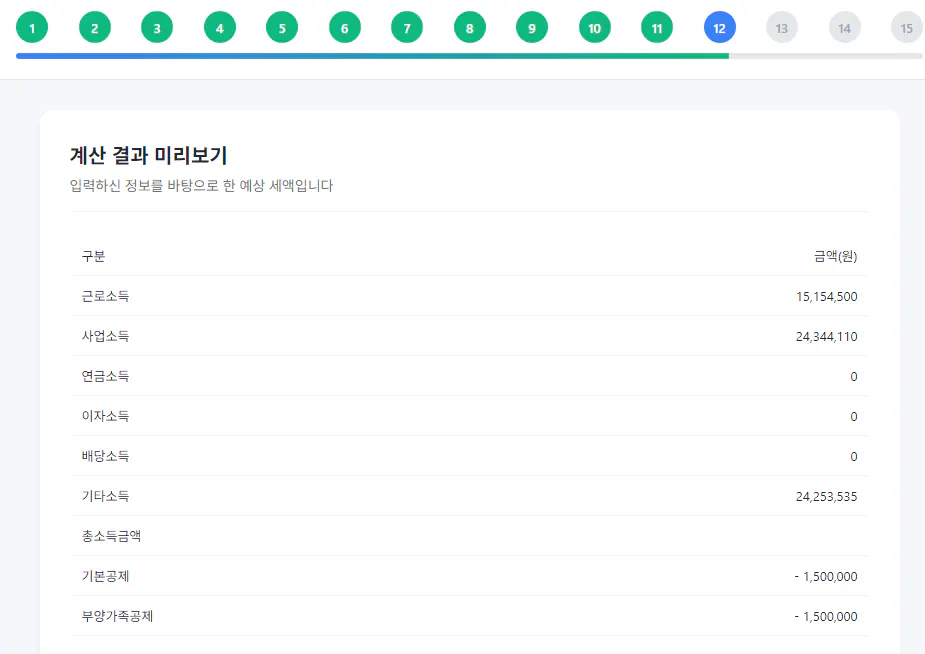Screen dimensions: 925x654
Task: Click the 0 value for 이자소득
Action: click(x=854, y=417)
